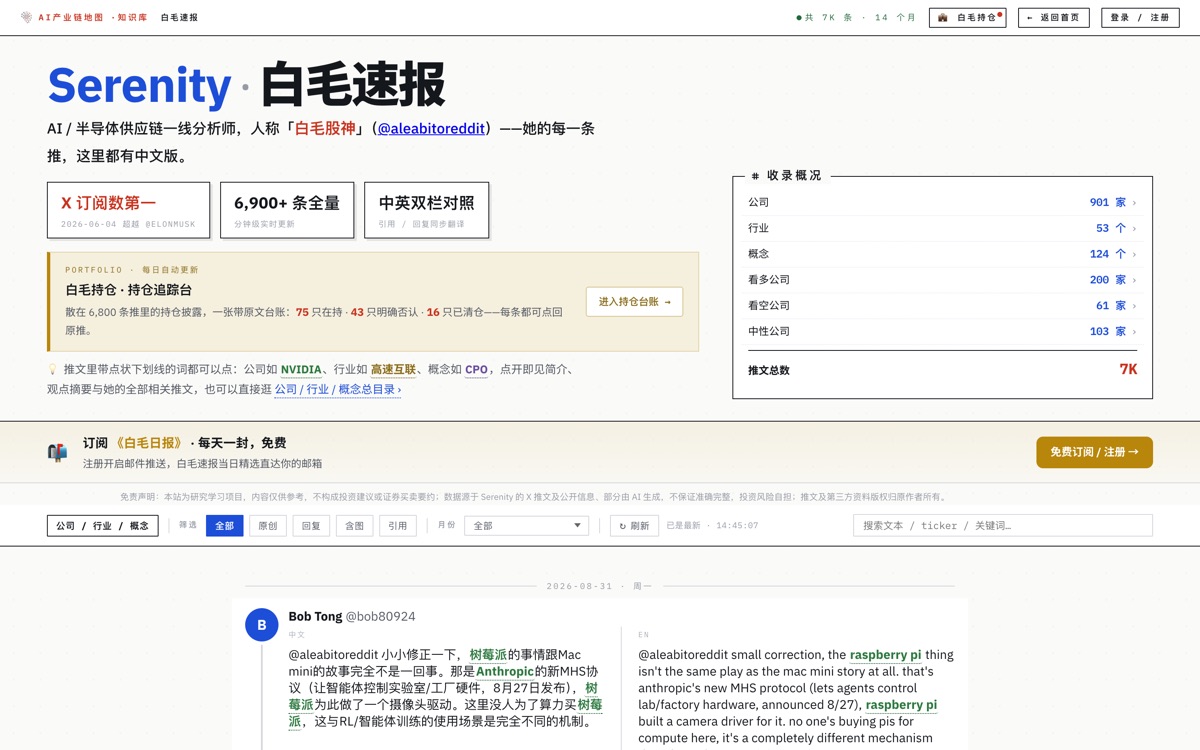This screenshot has height=750, width=1200.
Task: Open the 白毛持仓 button in header
Action: click(x=967, y=17)
